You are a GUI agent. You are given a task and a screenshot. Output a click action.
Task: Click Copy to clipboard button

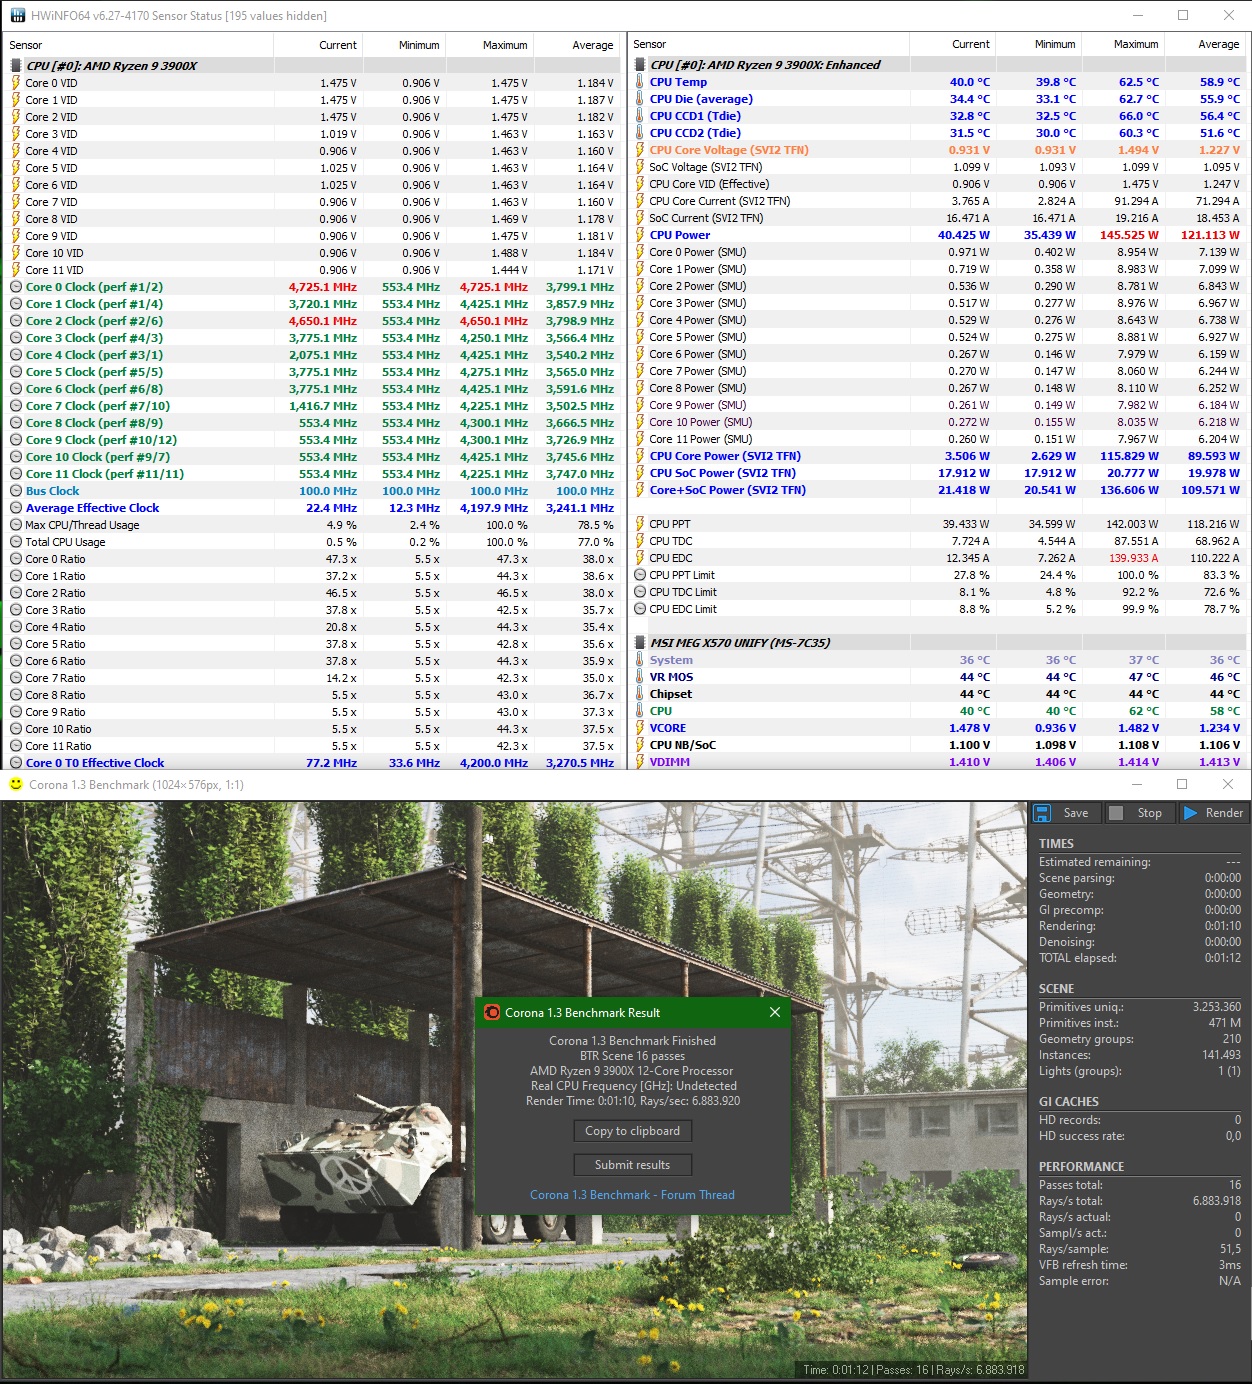[x=632, y=1131]
